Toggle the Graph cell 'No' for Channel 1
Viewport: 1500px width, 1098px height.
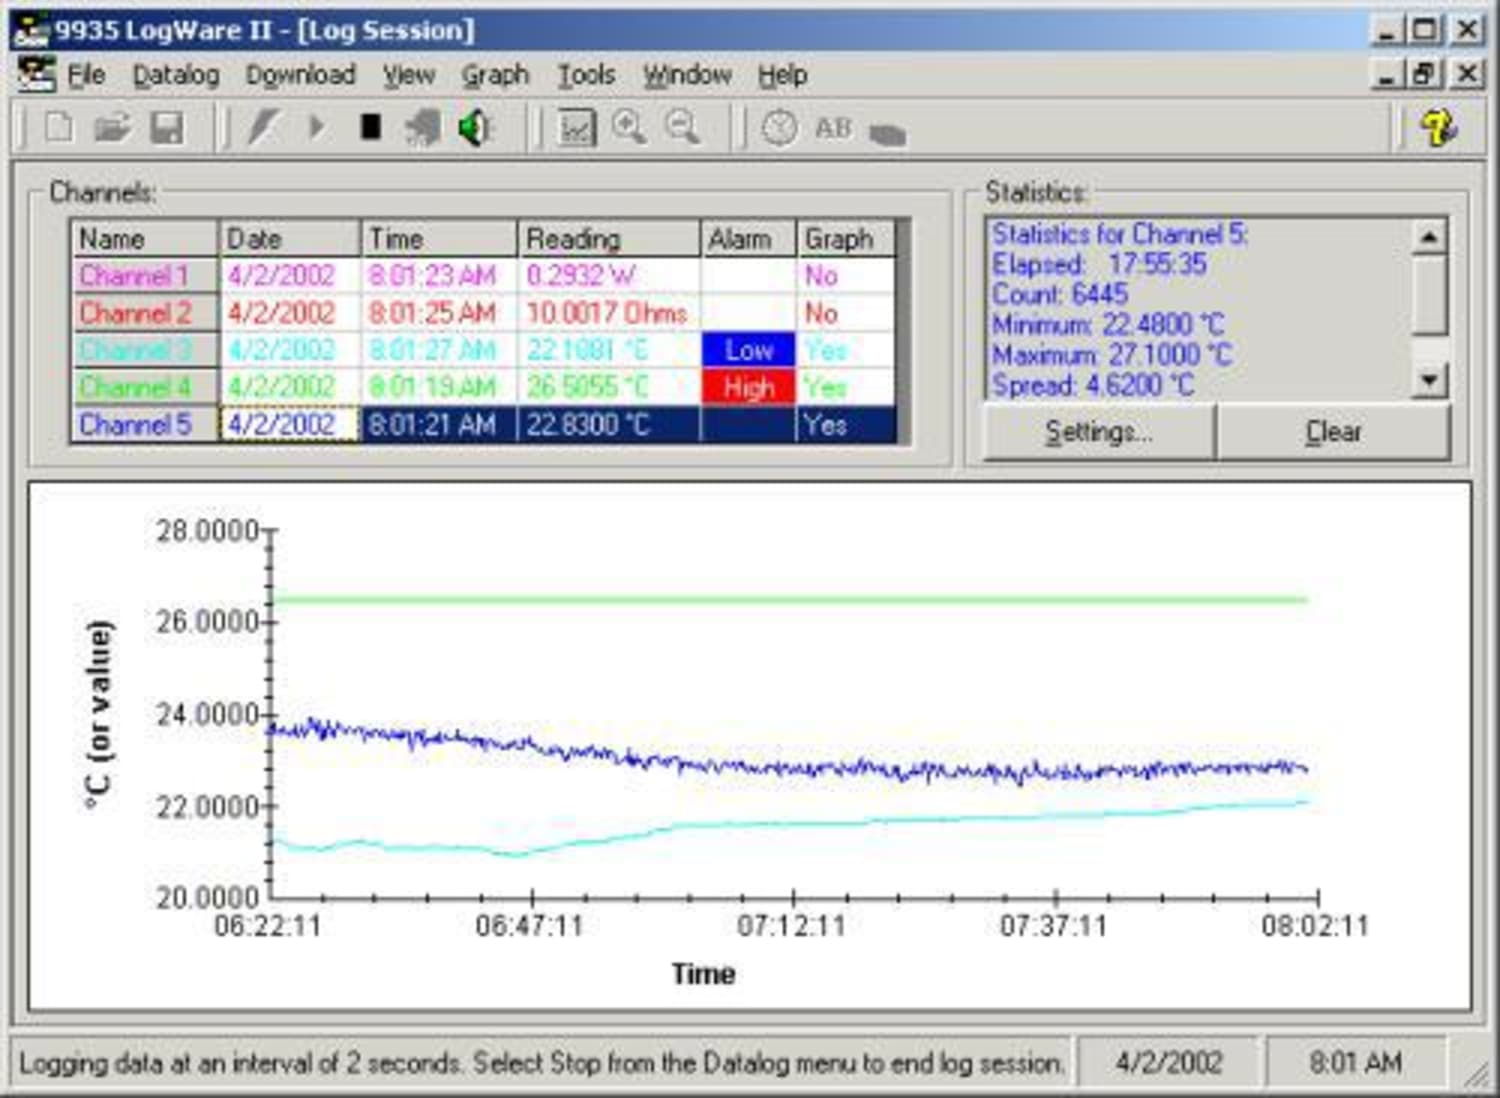tap(846, 276)
